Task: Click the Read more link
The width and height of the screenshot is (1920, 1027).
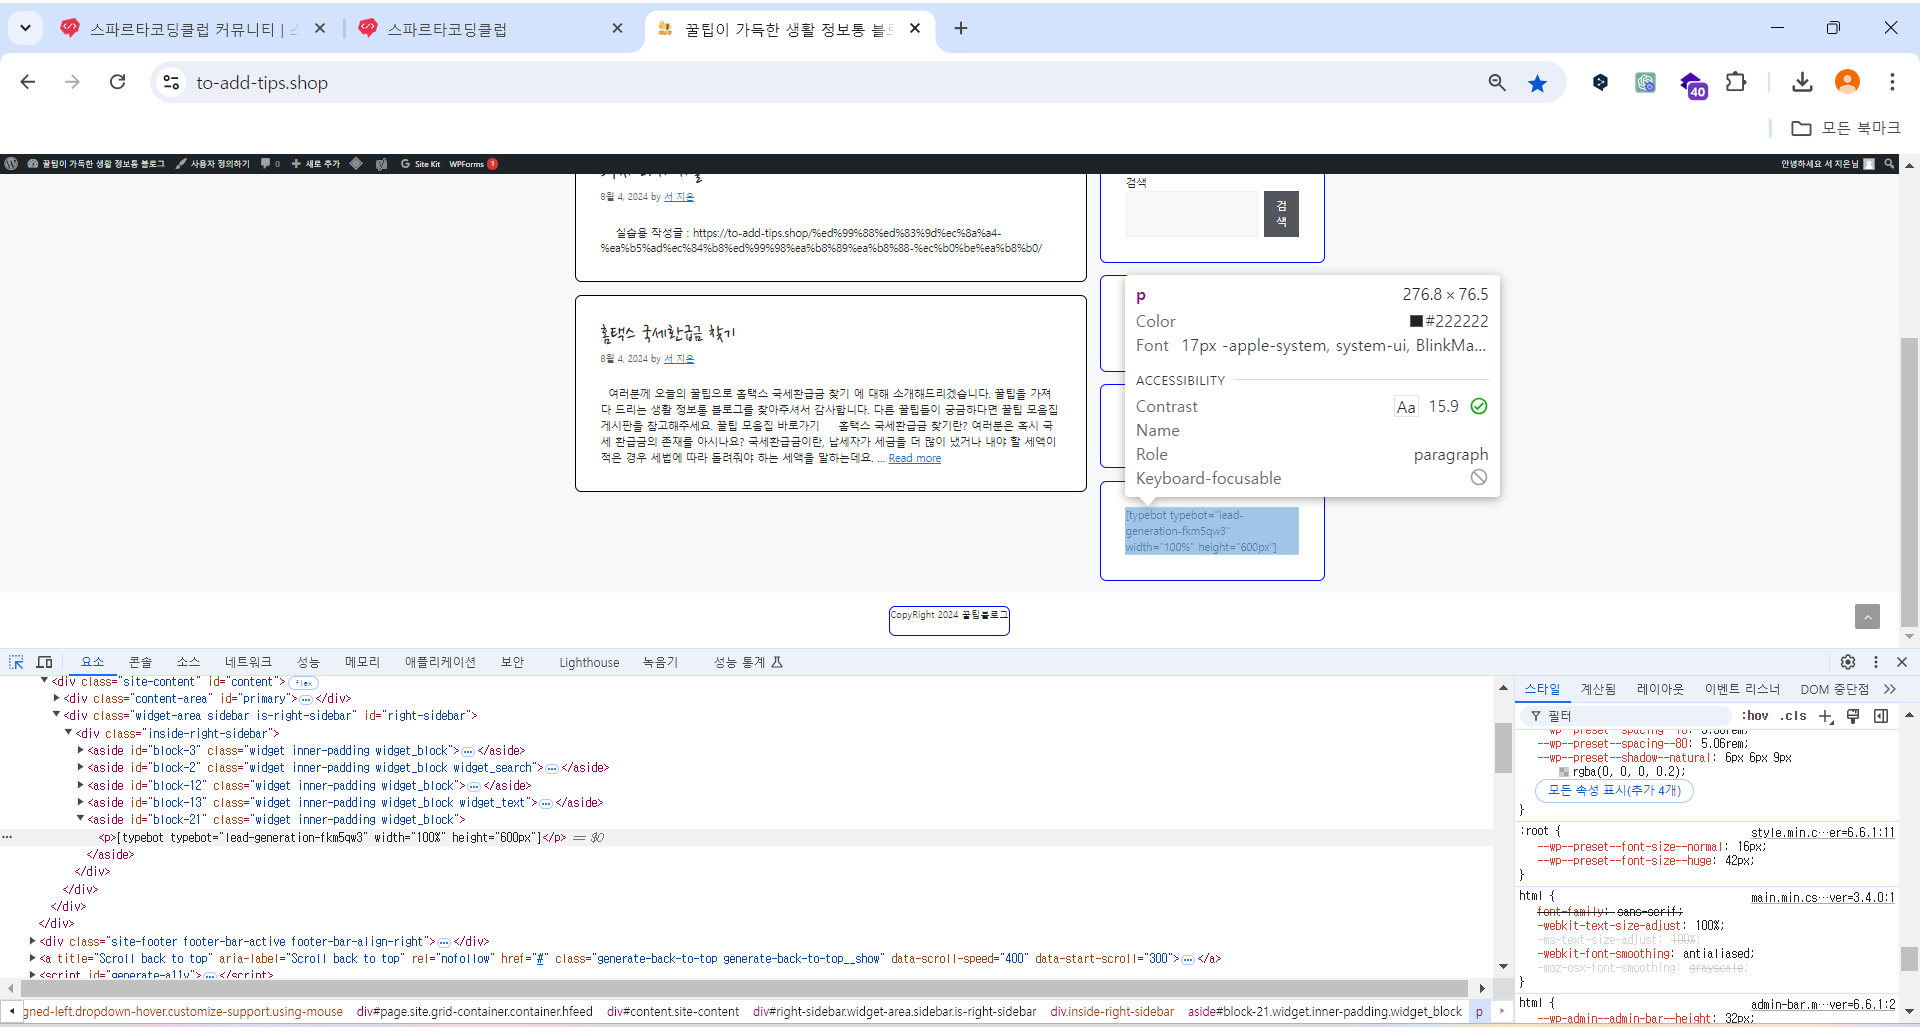Action: 914,458
